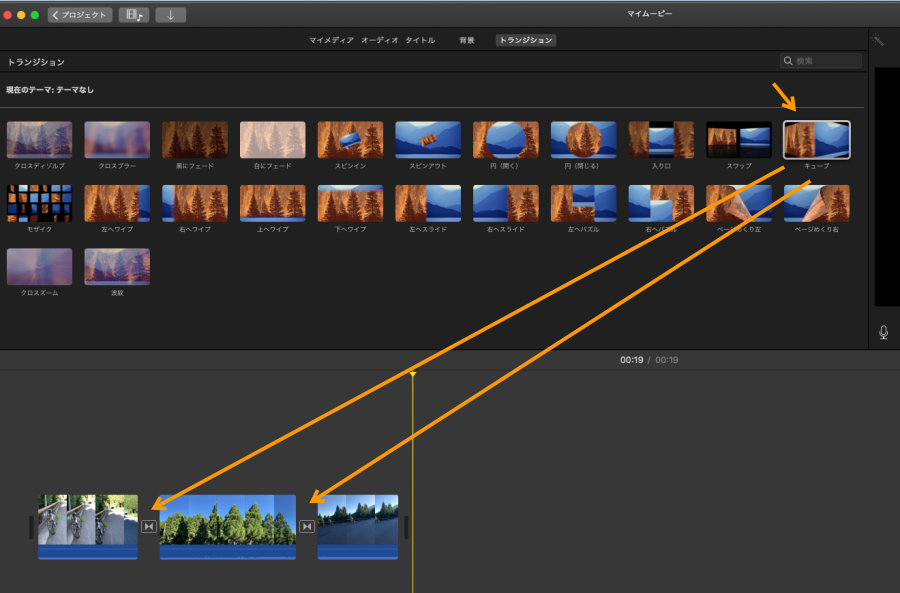The width and height of the screenshot is (900, 593).
Task: Click the 検索 search field
Action: (826, 61)
